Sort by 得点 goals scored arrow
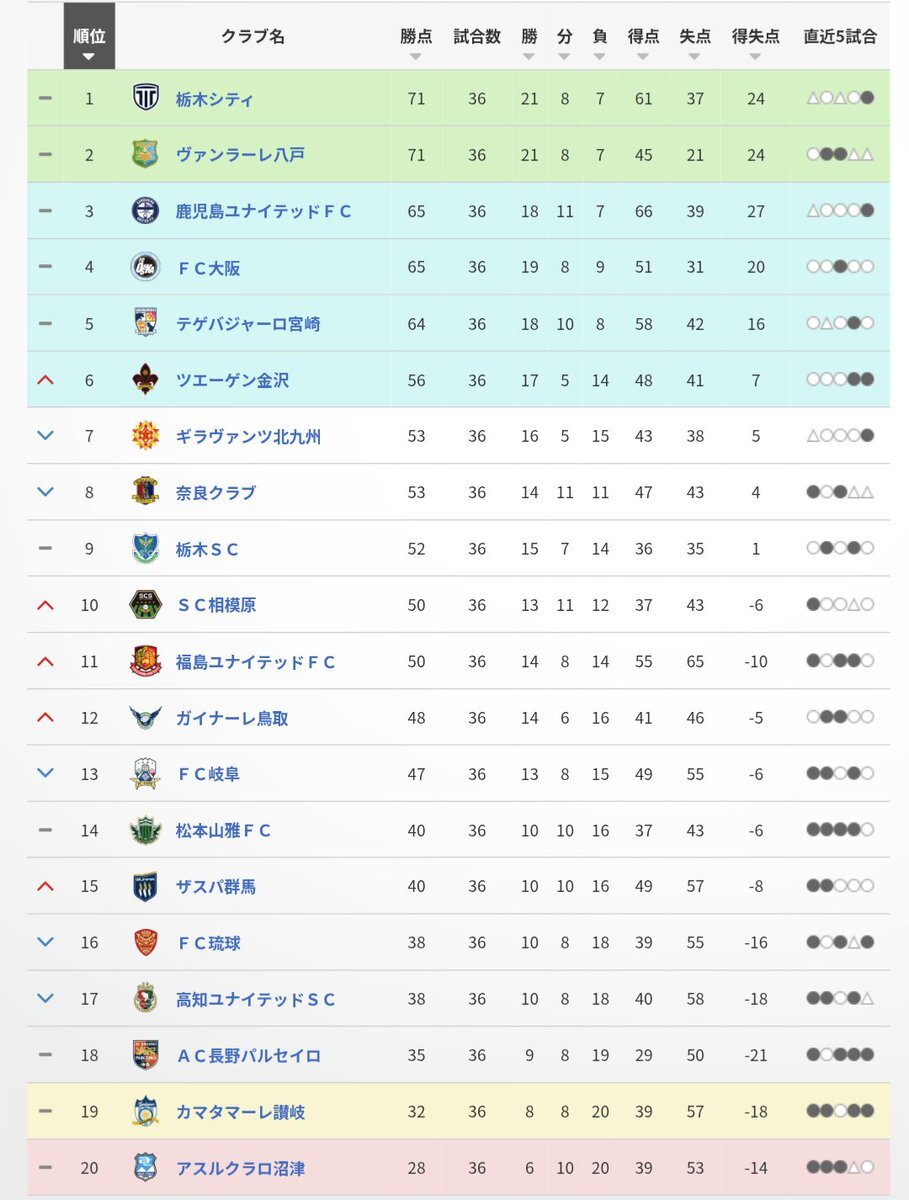Viewport: 909px width, 1200px height. (x=643, y=56)
